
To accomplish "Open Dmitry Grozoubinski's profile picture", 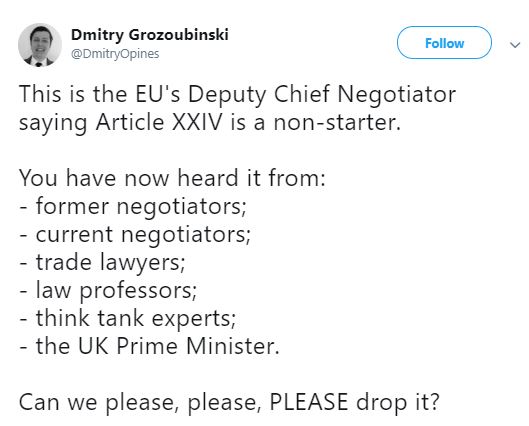I will [40, 45].
